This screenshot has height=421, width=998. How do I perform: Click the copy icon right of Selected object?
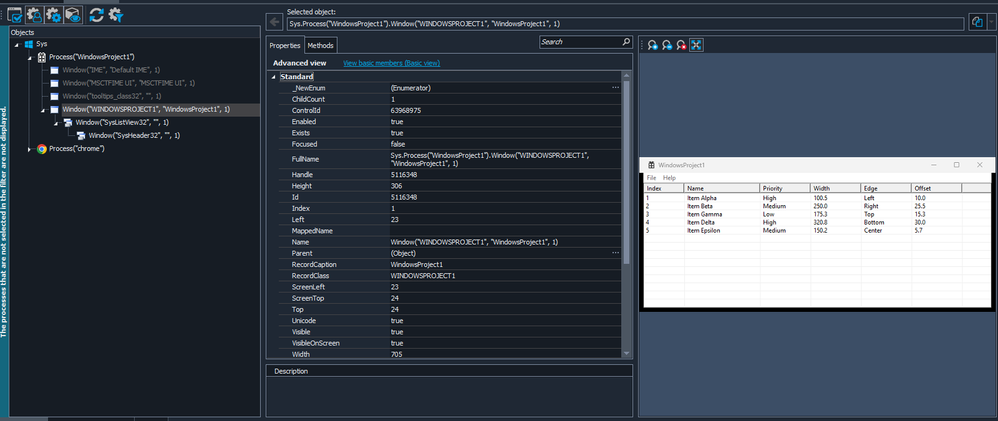[976, 22]
